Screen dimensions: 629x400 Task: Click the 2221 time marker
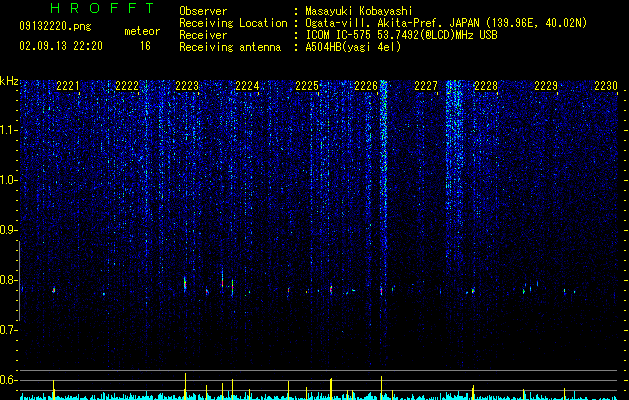[68, 86]
